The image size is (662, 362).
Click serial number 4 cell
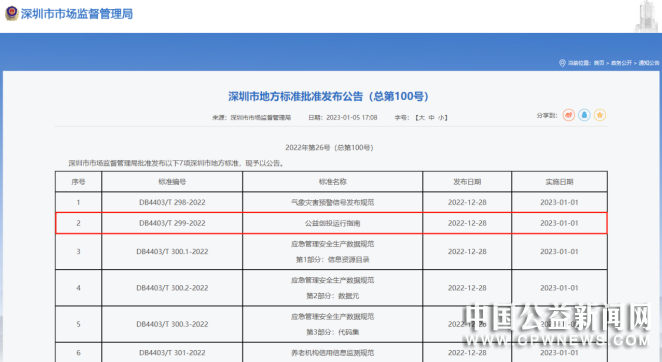pos(78,288)
